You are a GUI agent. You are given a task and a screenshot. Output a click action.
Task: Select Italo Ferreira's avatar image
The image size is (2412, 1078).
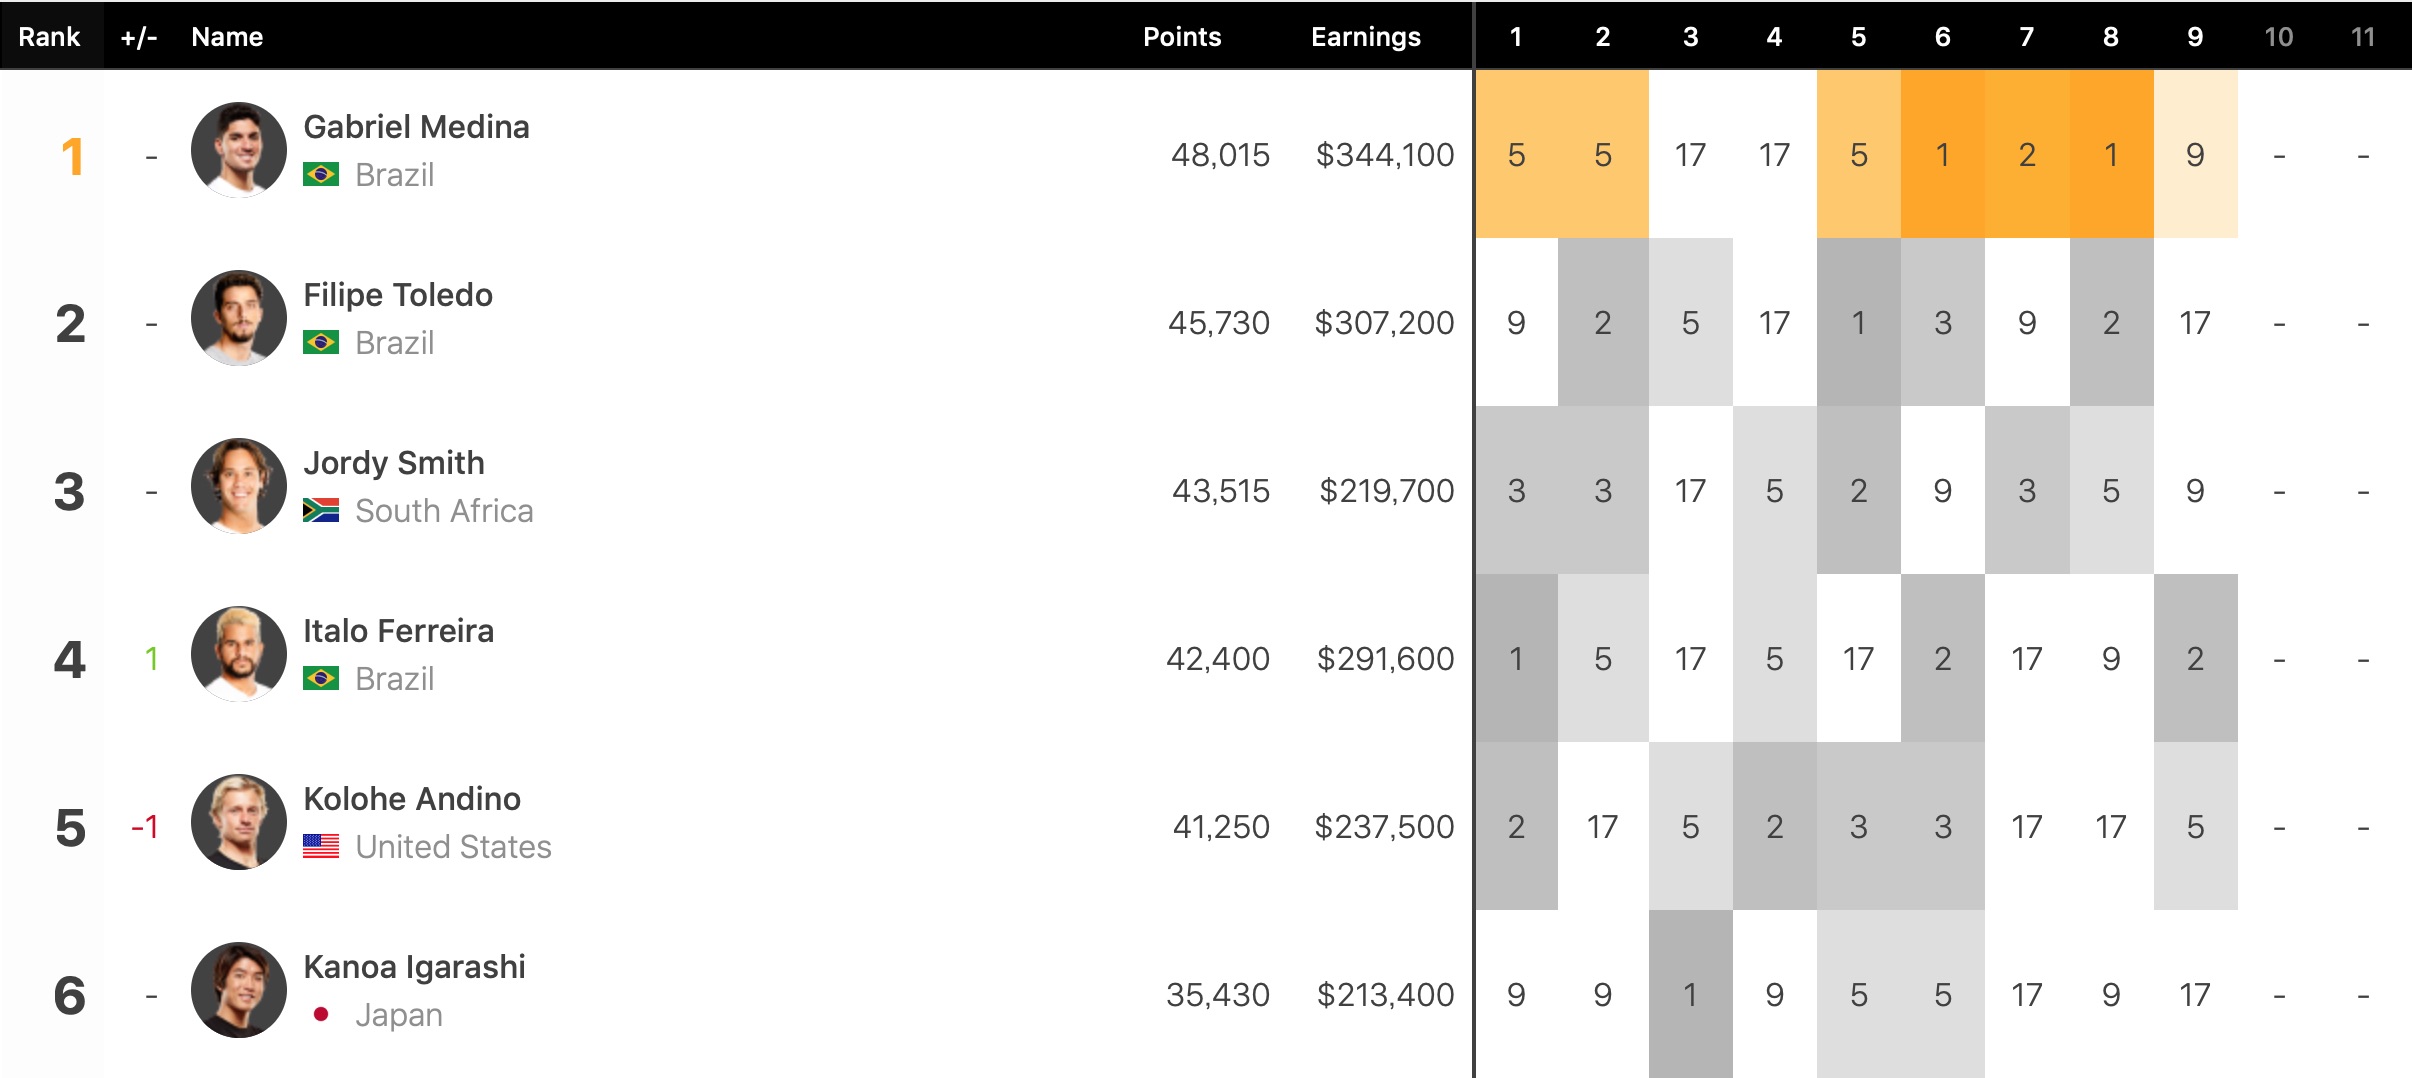(239, 654)
